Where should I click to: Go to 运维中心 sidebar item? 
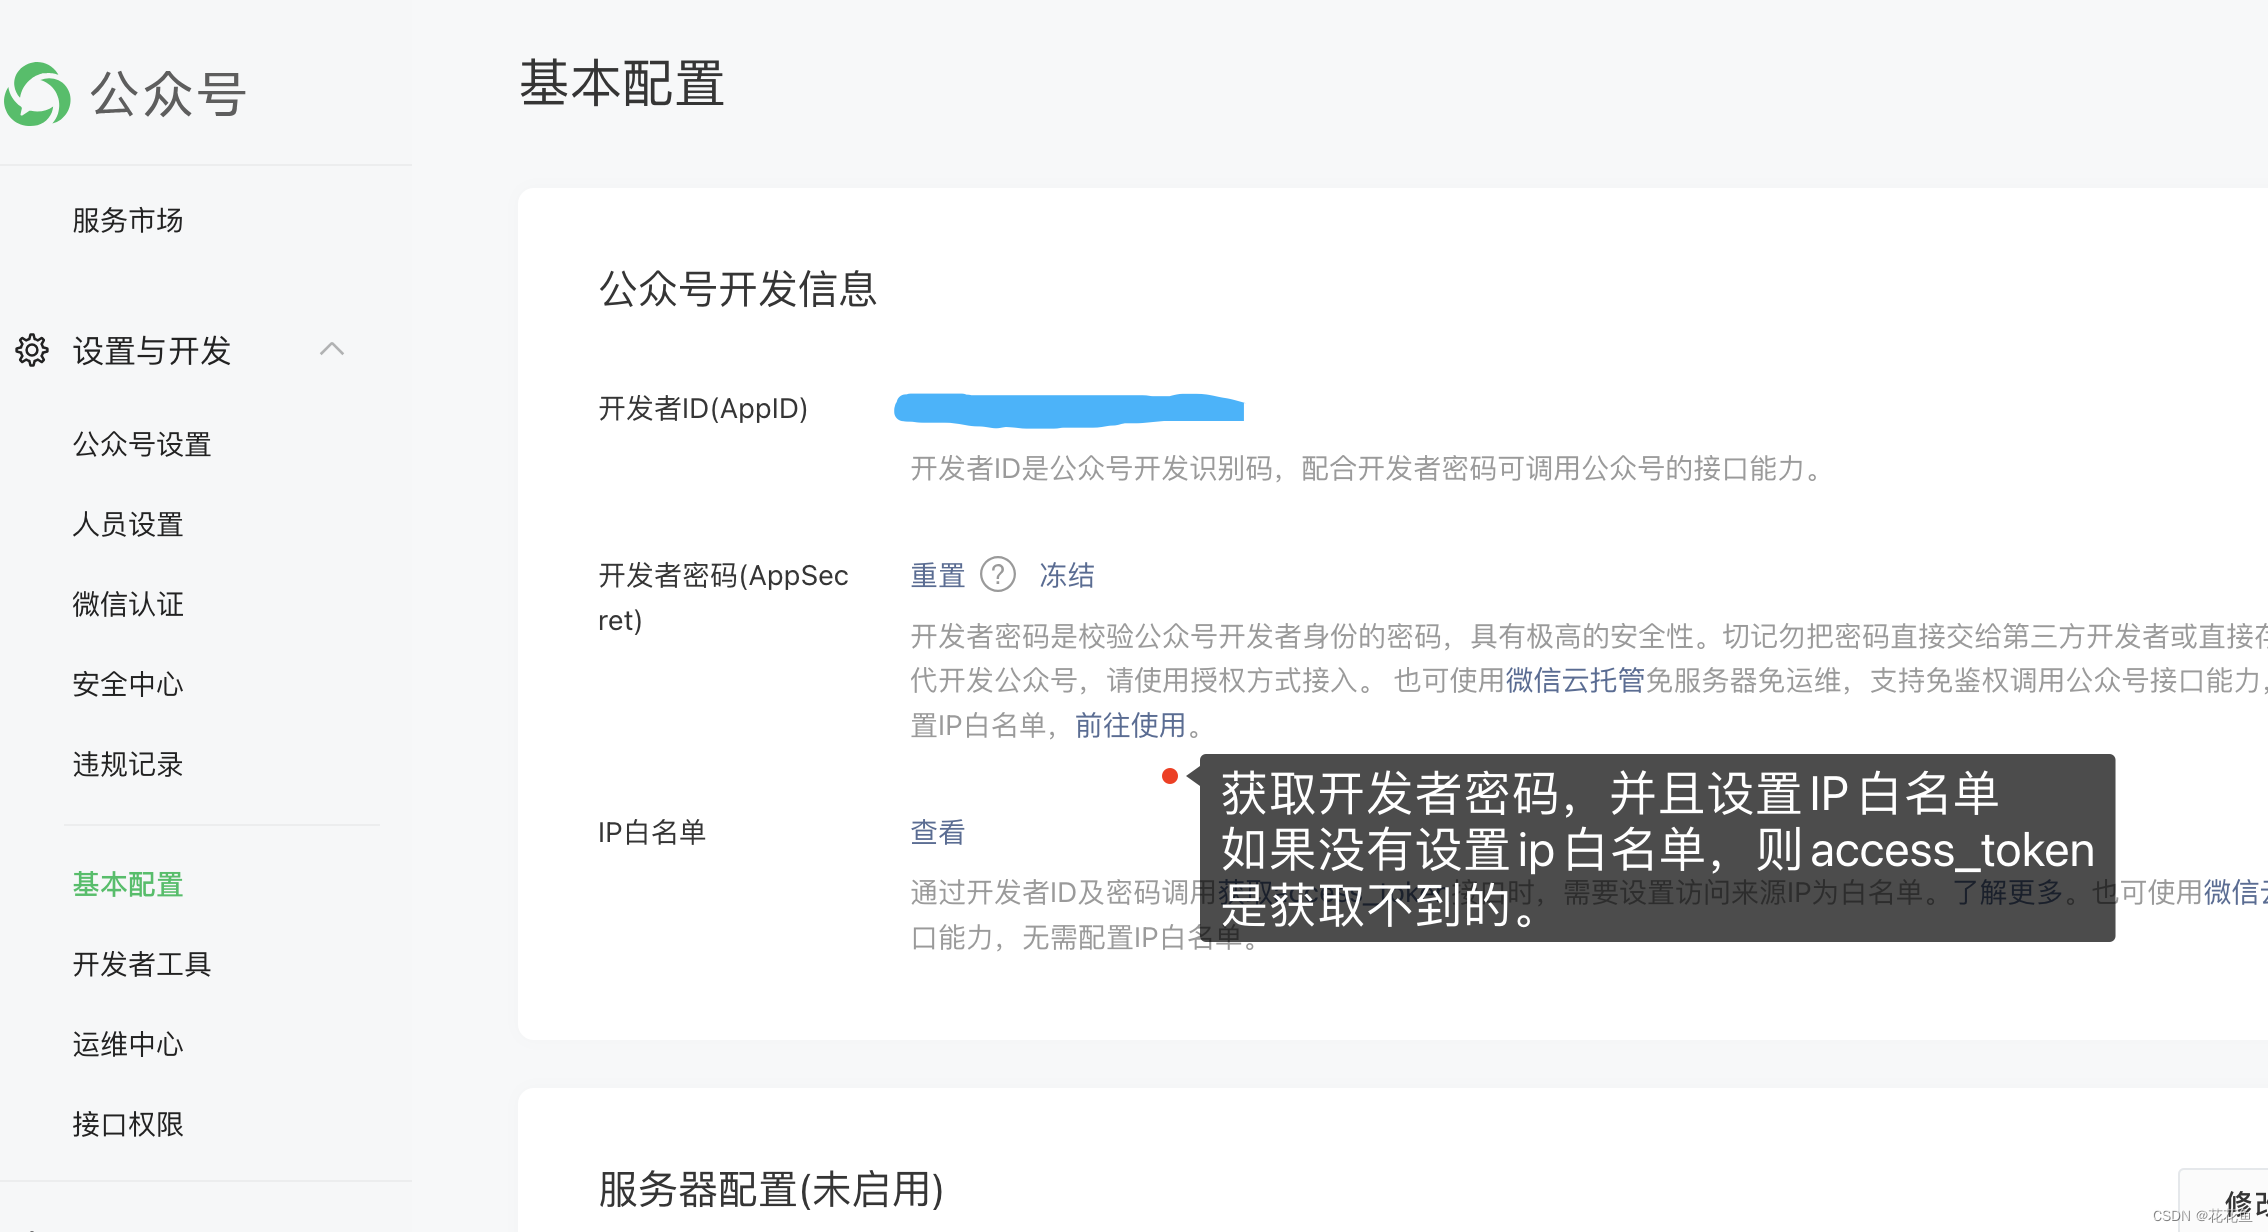point(128,1044)
